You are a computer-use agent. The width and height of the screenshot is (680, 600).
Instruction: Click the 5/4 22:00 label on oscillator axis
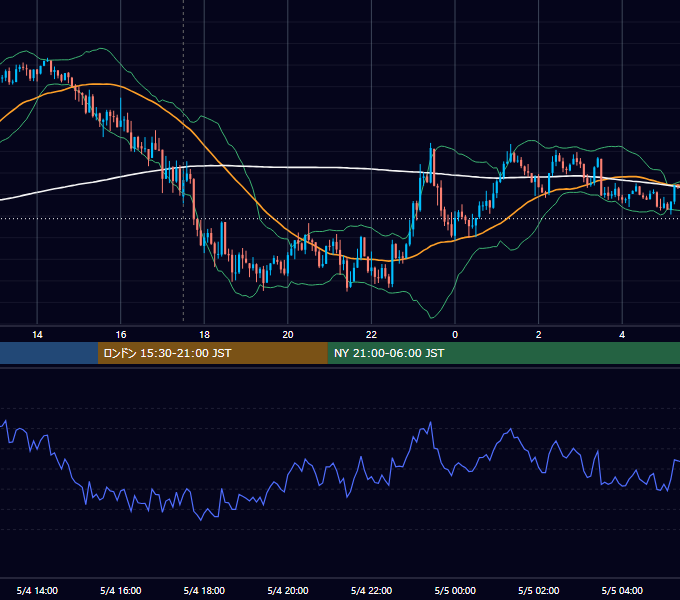(x=371, y=590)
